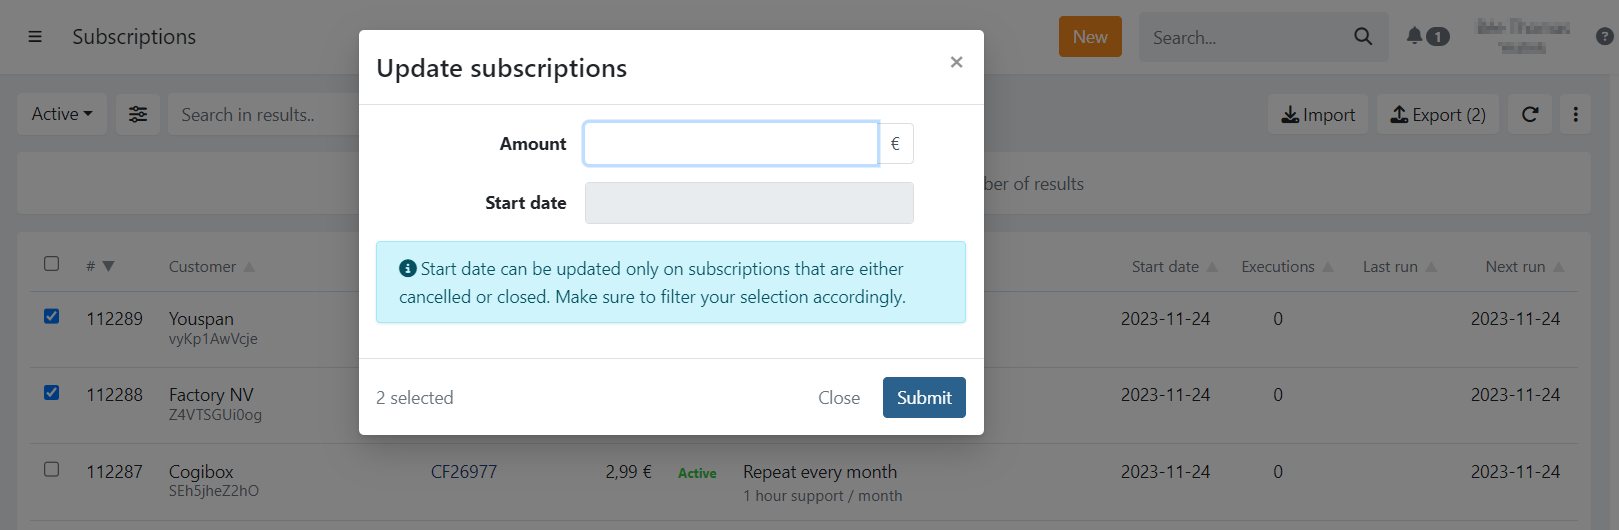Viewport: 1619px width, 530px height.
Task: Toggle the select-all header checkbox
Action: [52, 264]
